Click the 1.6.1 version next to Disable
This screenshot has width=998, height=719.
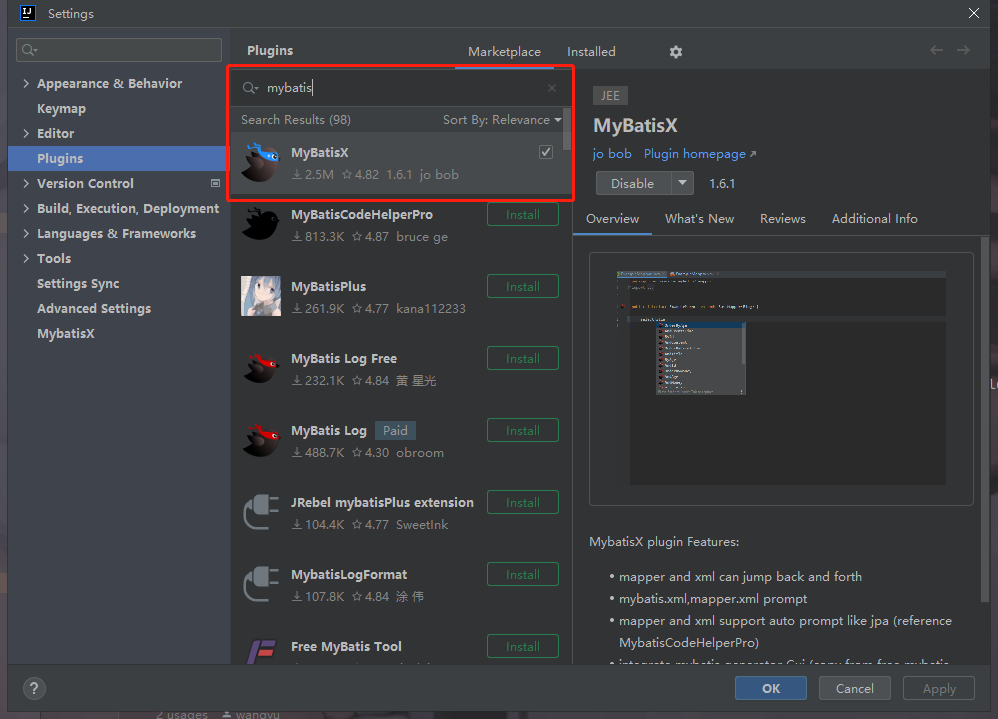tap(722, 183)
